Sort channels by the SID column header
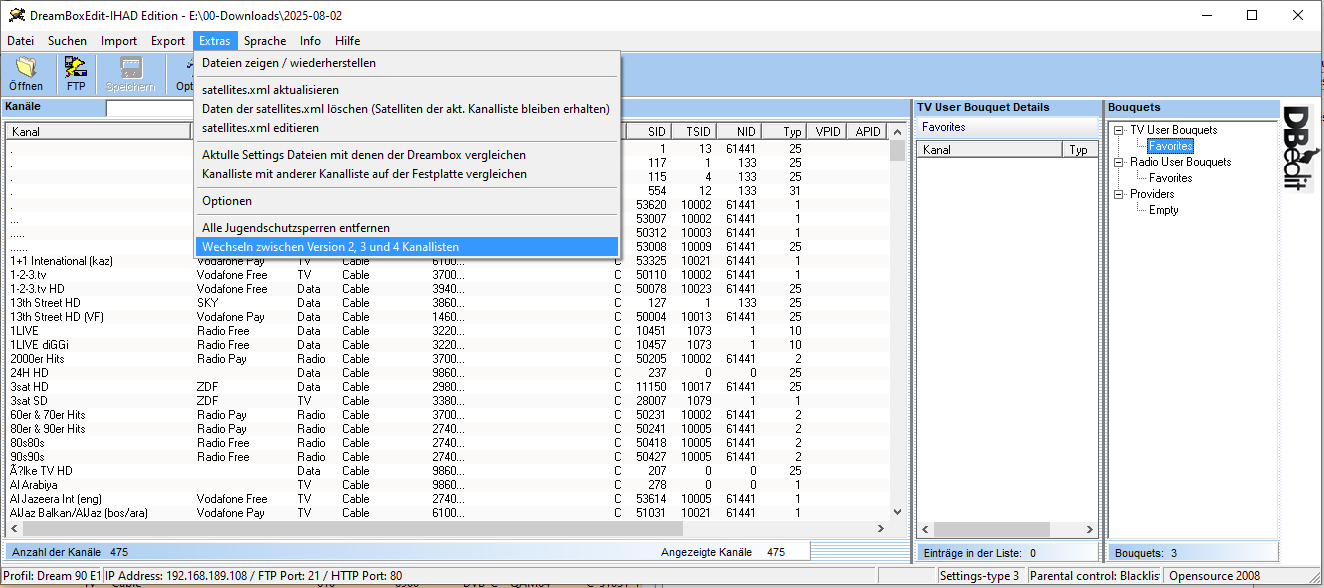The image size is (1324, 588). tap(648, 132)
